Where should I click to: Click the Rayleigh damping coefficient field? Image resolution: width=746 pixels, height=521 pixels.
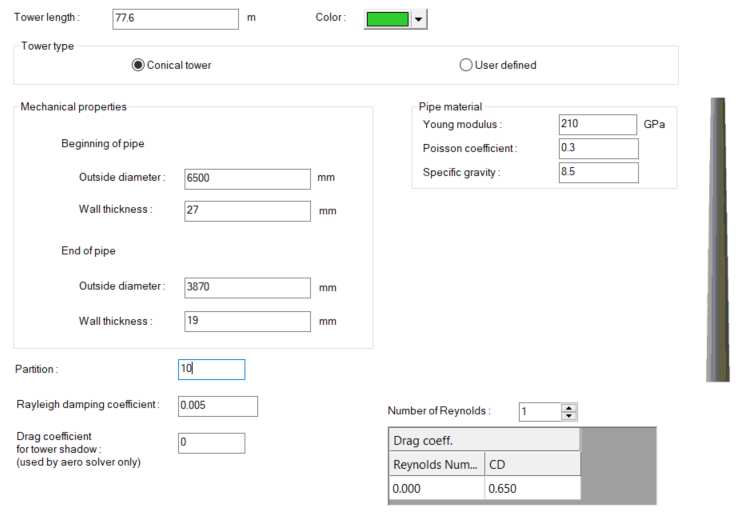[x=217, y=406]
